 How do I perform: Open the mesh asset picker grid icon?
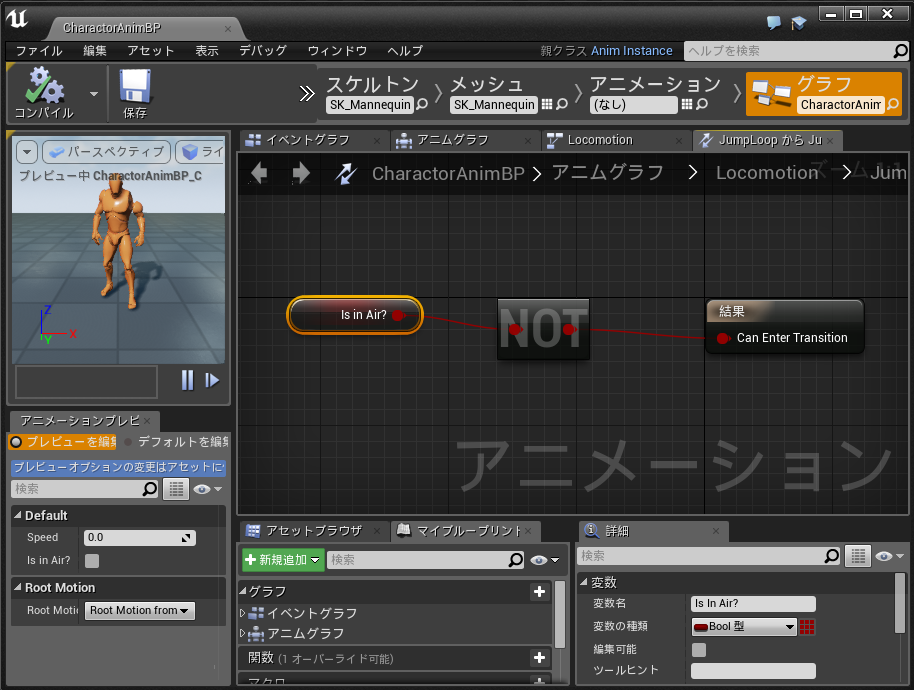click(546, 104)
